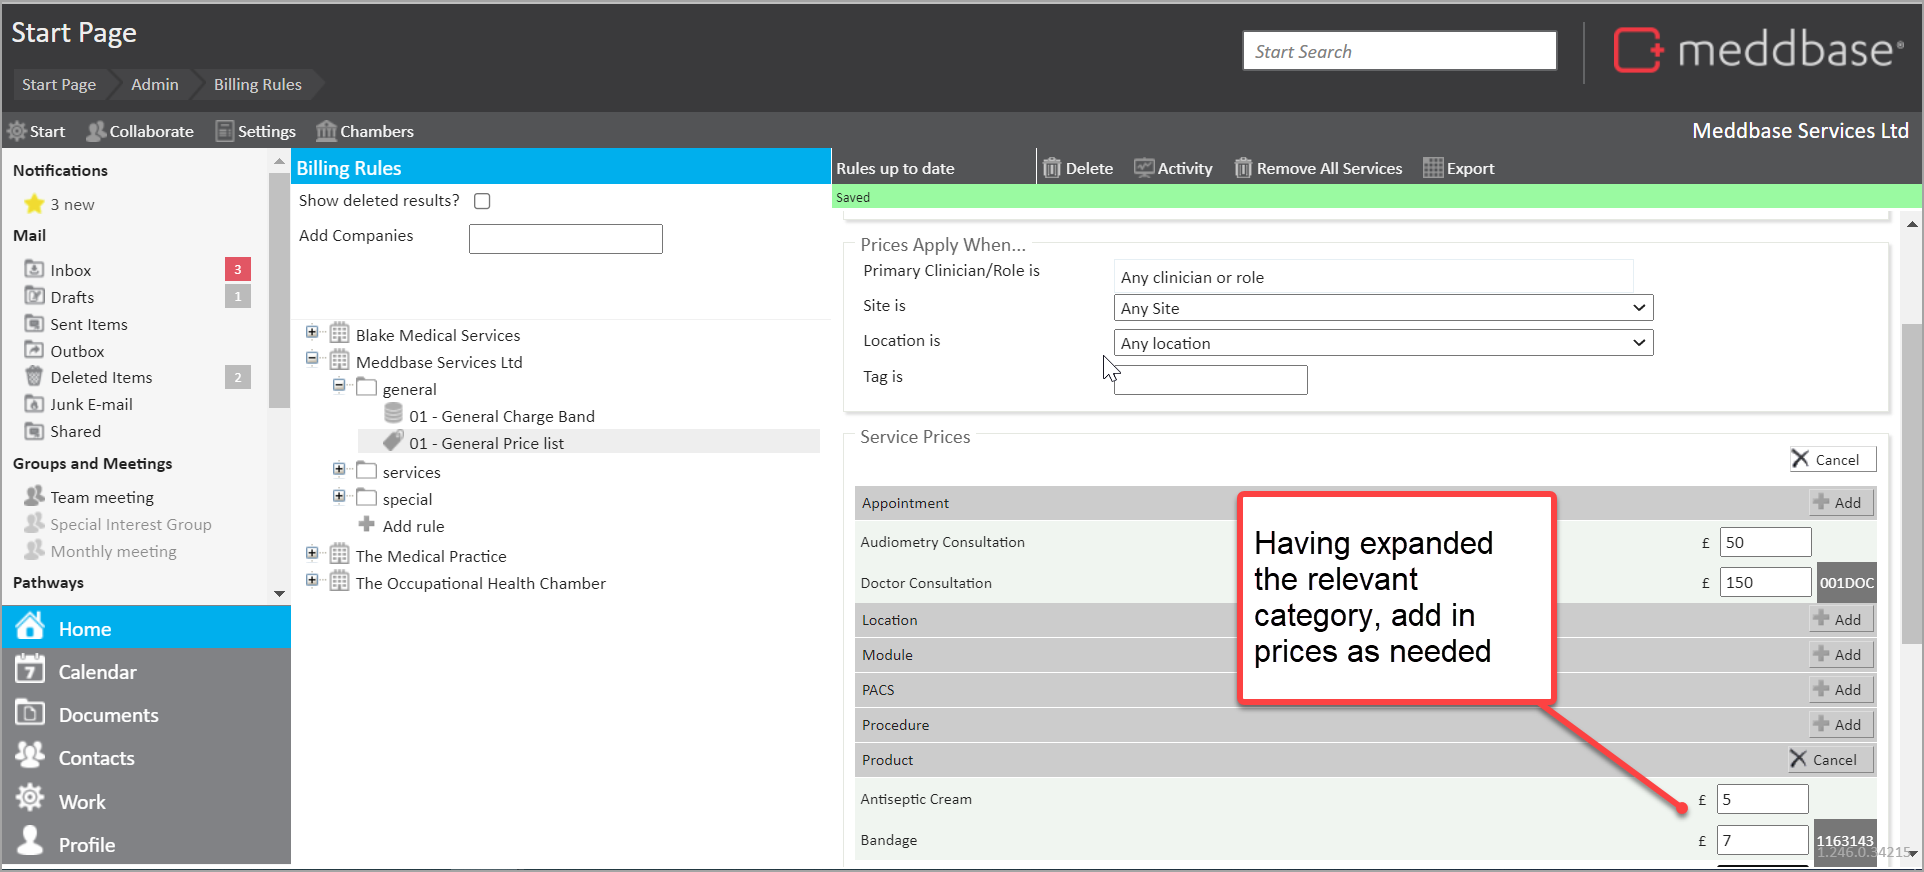Cancel the Product category editing

(1824, 760)
